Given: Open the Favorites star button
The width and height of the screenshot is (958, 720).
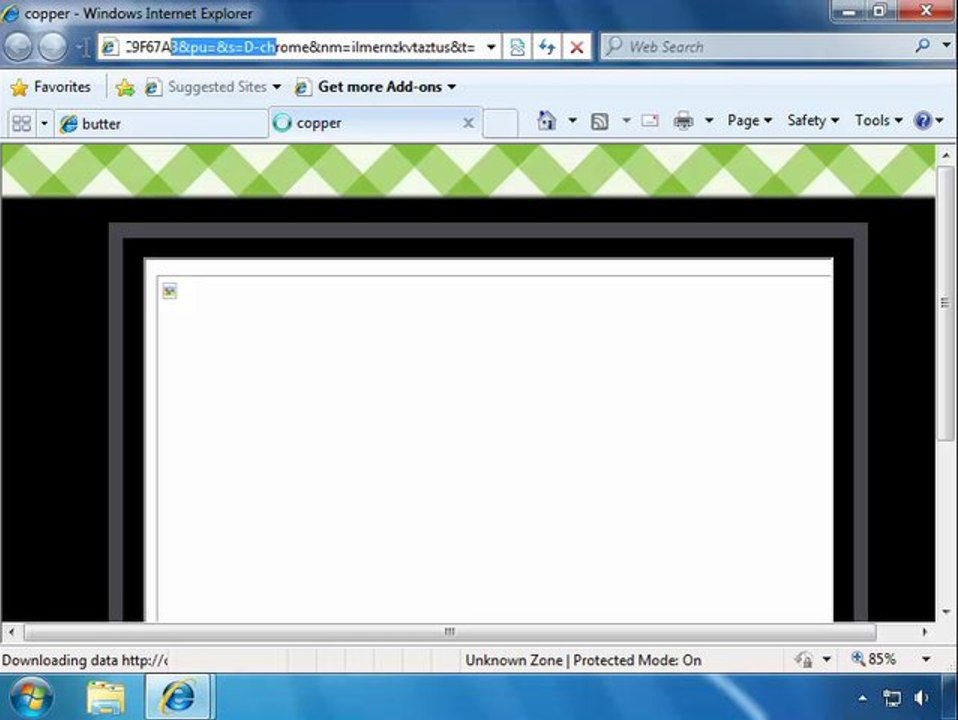Looking at the screenshot, I should (x=50, y=87).
